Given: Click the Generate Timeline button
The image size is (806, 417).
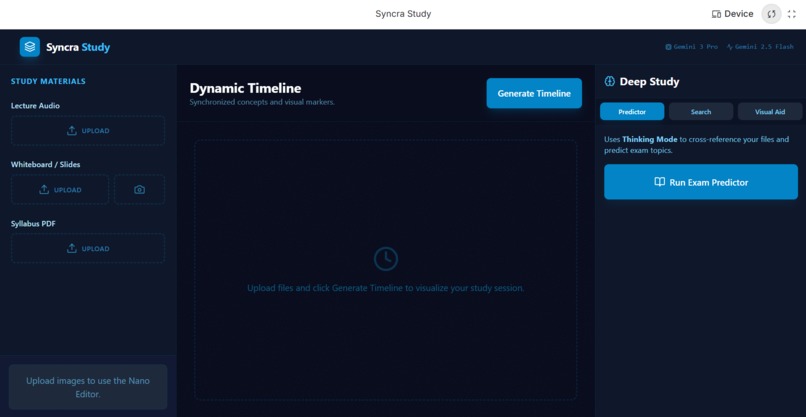Looking at the screenshot, I should point(534,94).
